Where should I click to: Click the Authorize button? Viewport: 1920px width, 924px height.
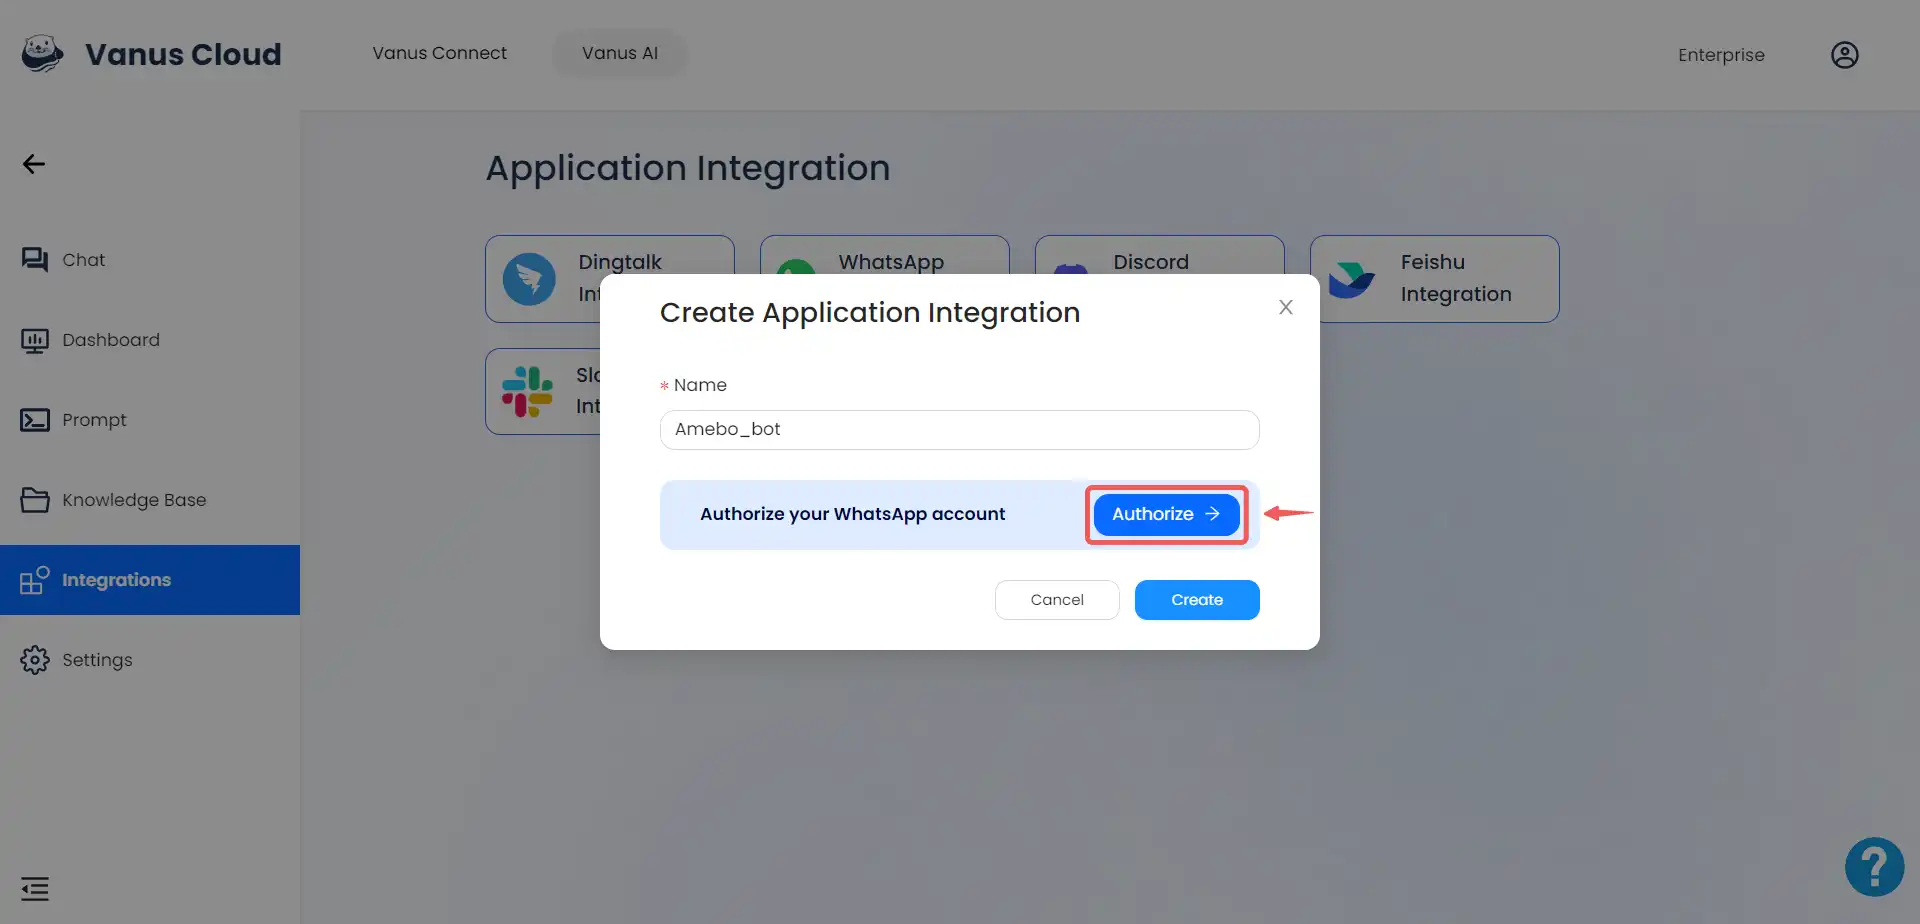coord(1167,514)
